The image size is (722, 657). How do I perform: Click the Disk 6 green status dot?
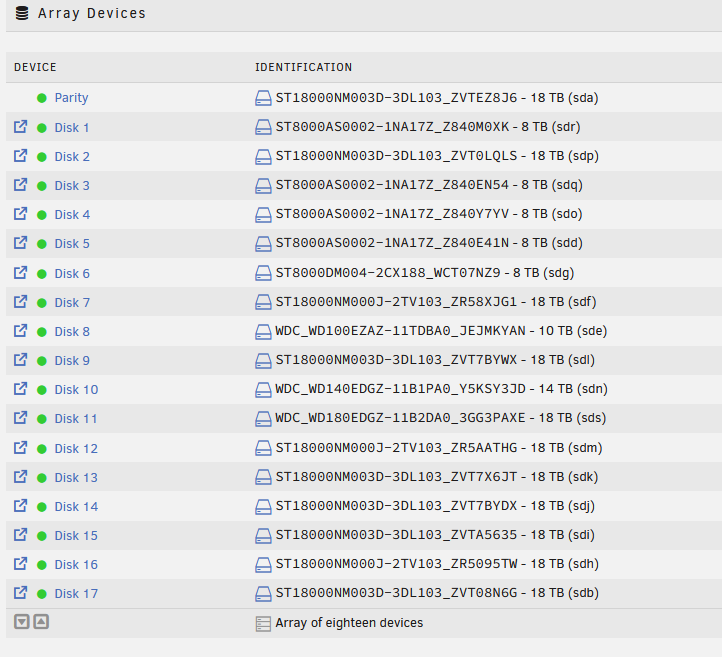[x=42, y=274]
